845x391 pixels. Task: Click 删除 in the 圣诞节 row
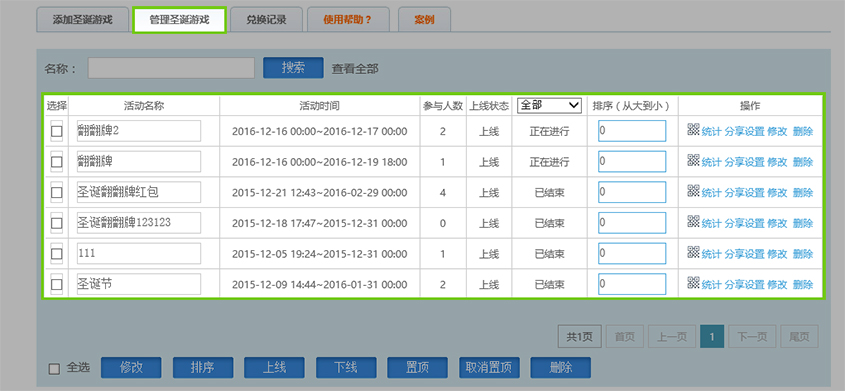tap(803, 285)
